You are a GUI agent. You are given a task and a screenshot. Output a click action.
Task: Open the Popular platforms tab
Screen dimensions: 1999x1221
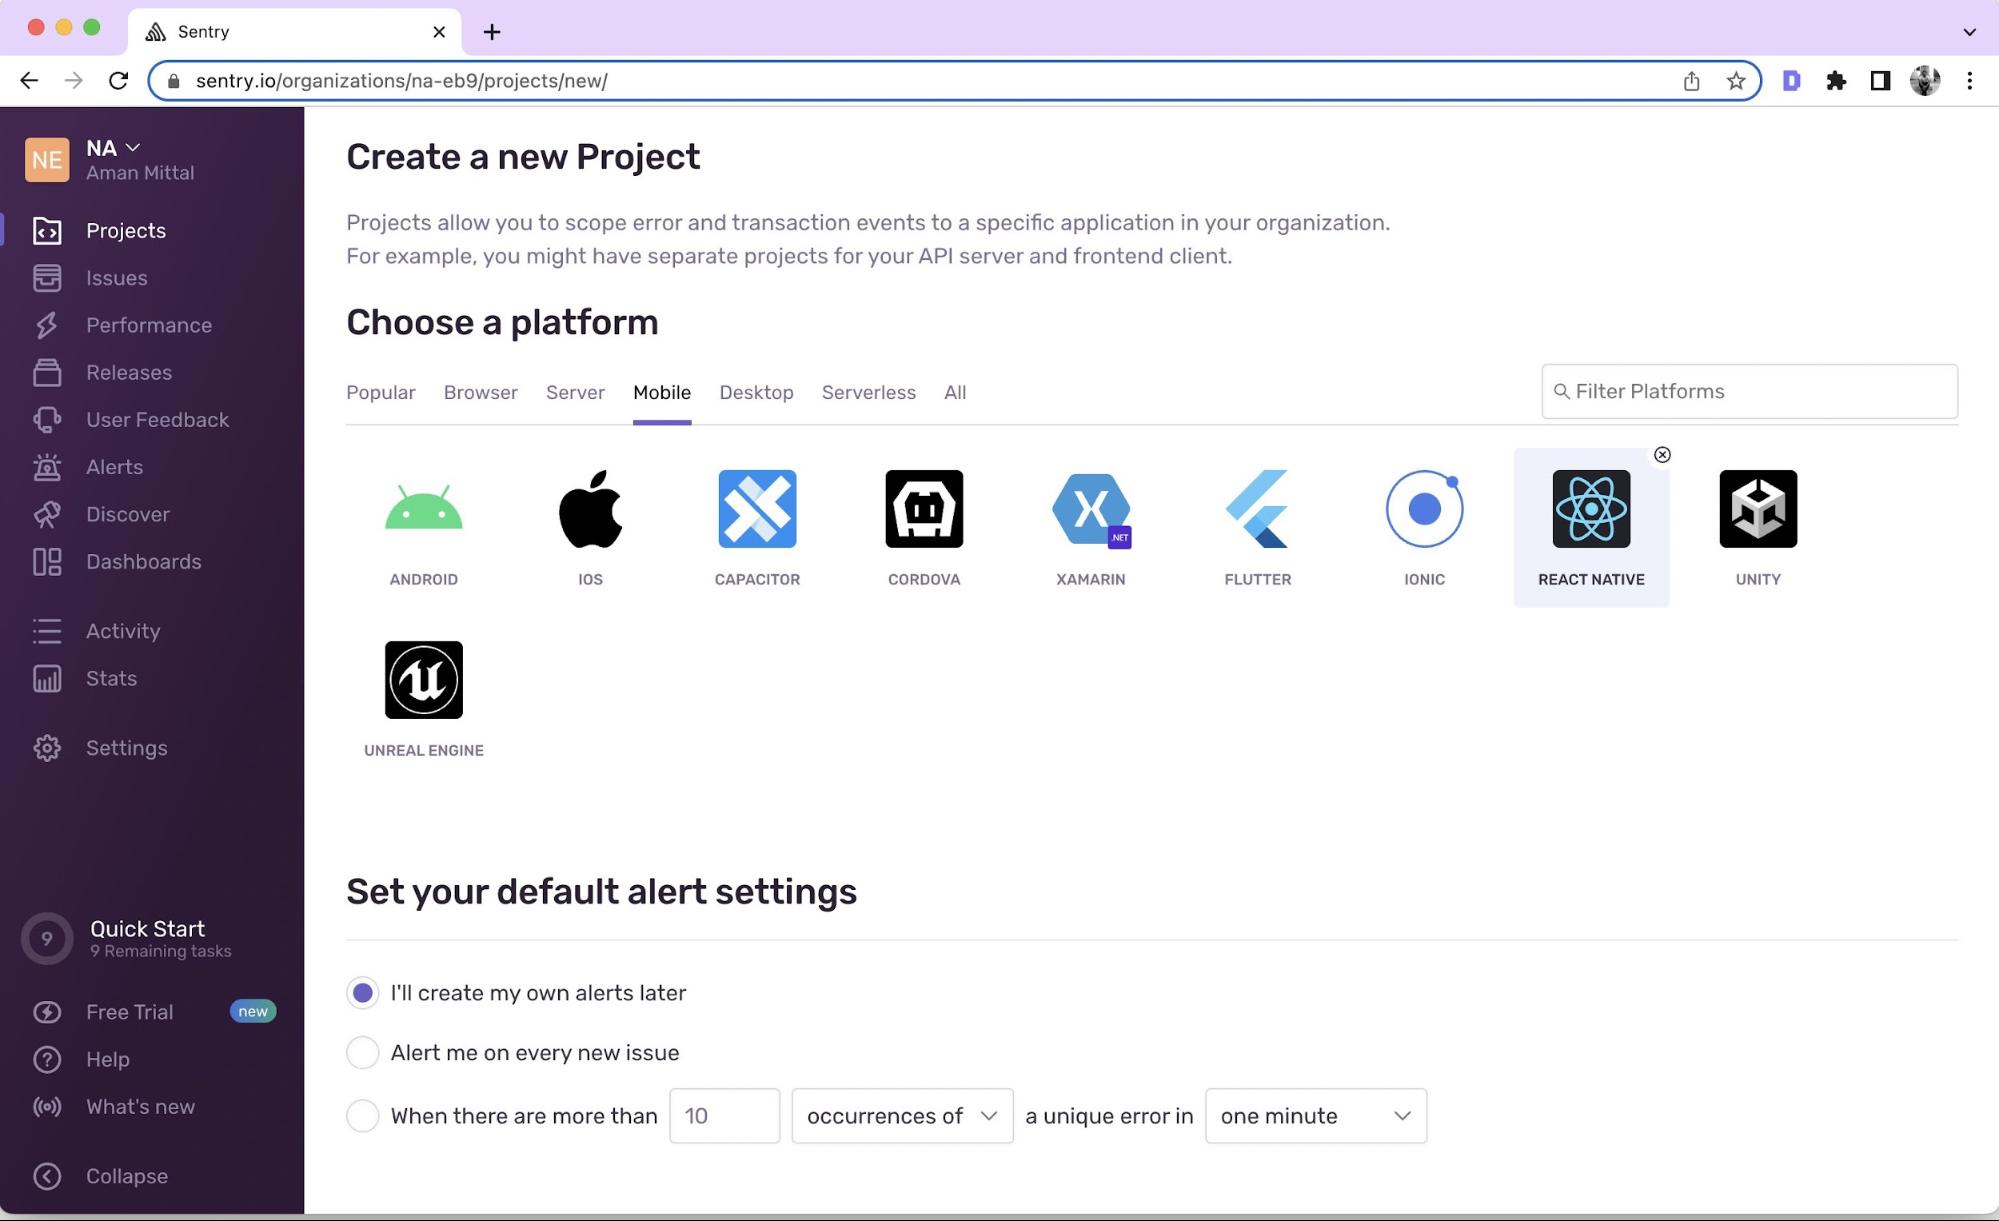click(x=380, y=392)
